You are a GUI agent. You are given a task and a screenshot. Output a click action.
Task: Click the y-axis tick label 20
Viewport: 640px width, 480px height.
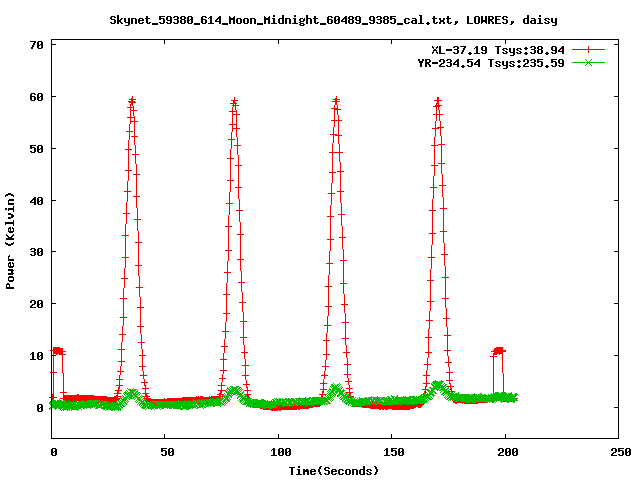37,304
